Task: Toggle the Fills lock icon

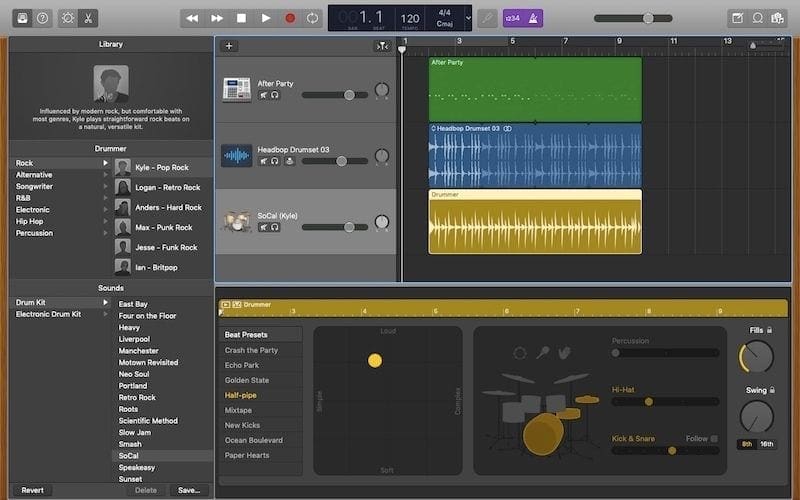Action: [x=770, y=330]
